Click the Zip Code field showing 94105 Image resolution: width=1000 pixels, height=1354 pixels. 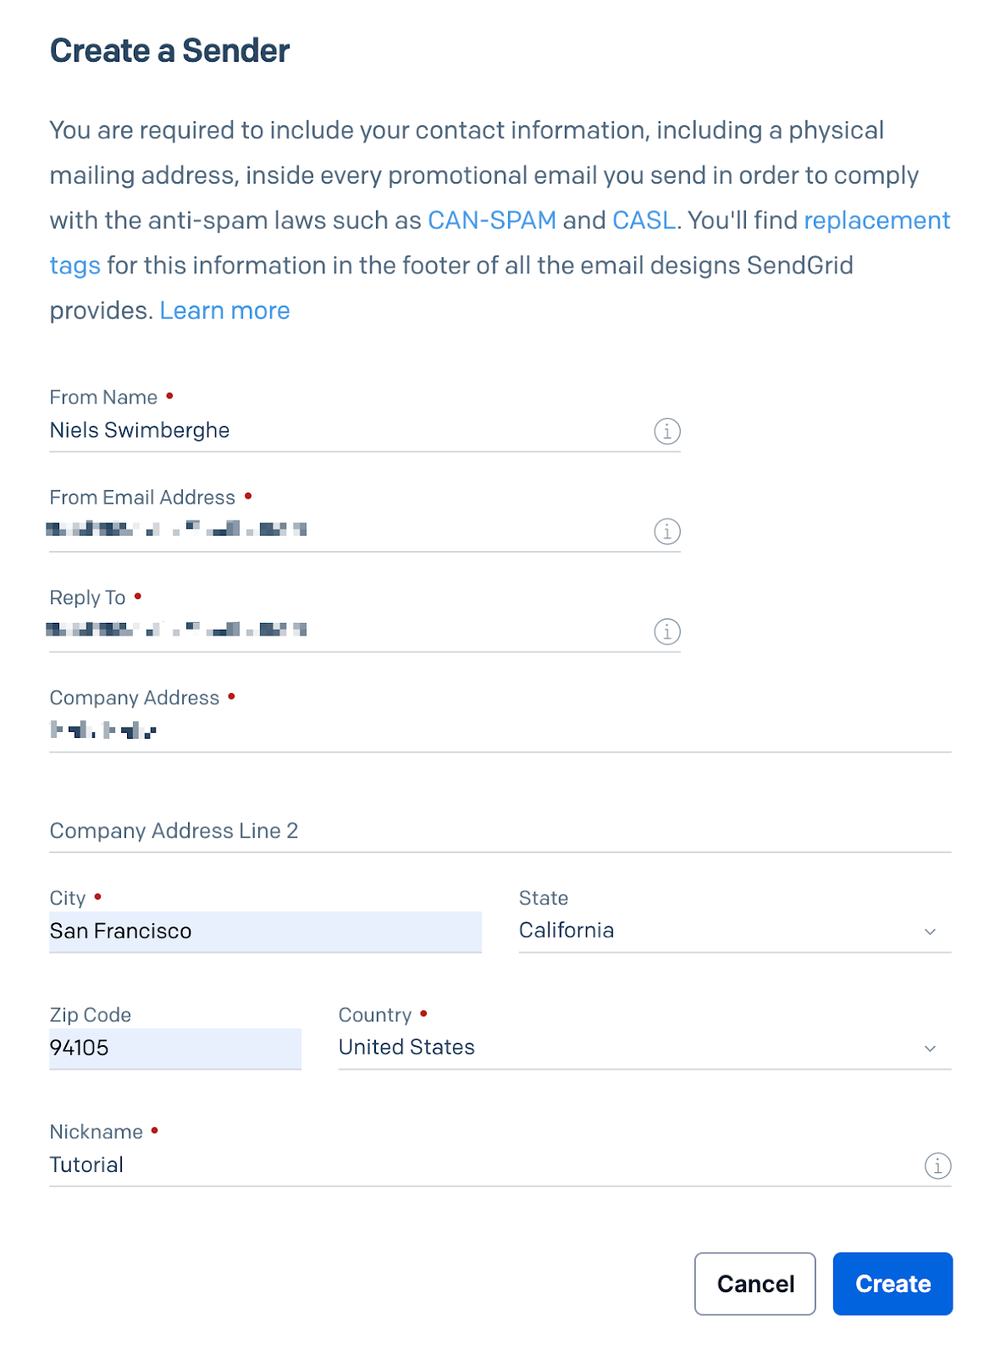(175, 1048)
